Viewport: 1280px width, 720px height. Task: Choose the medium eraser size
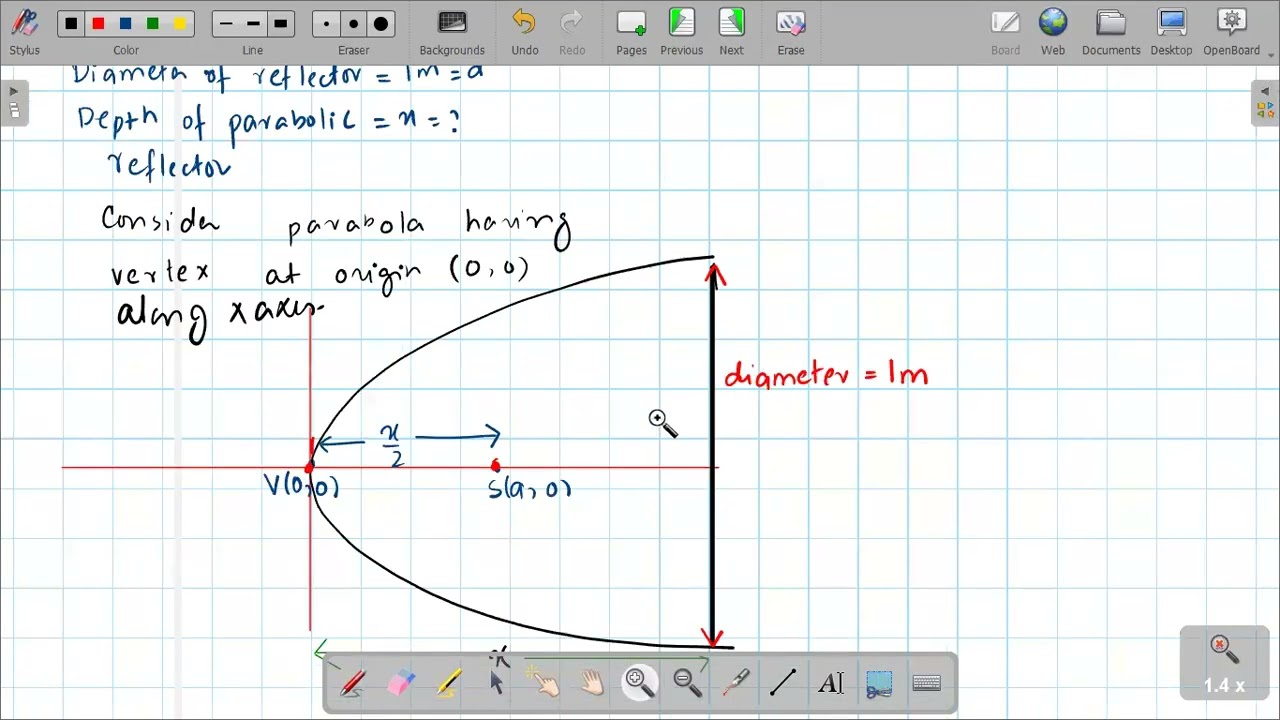coord(354,24)
